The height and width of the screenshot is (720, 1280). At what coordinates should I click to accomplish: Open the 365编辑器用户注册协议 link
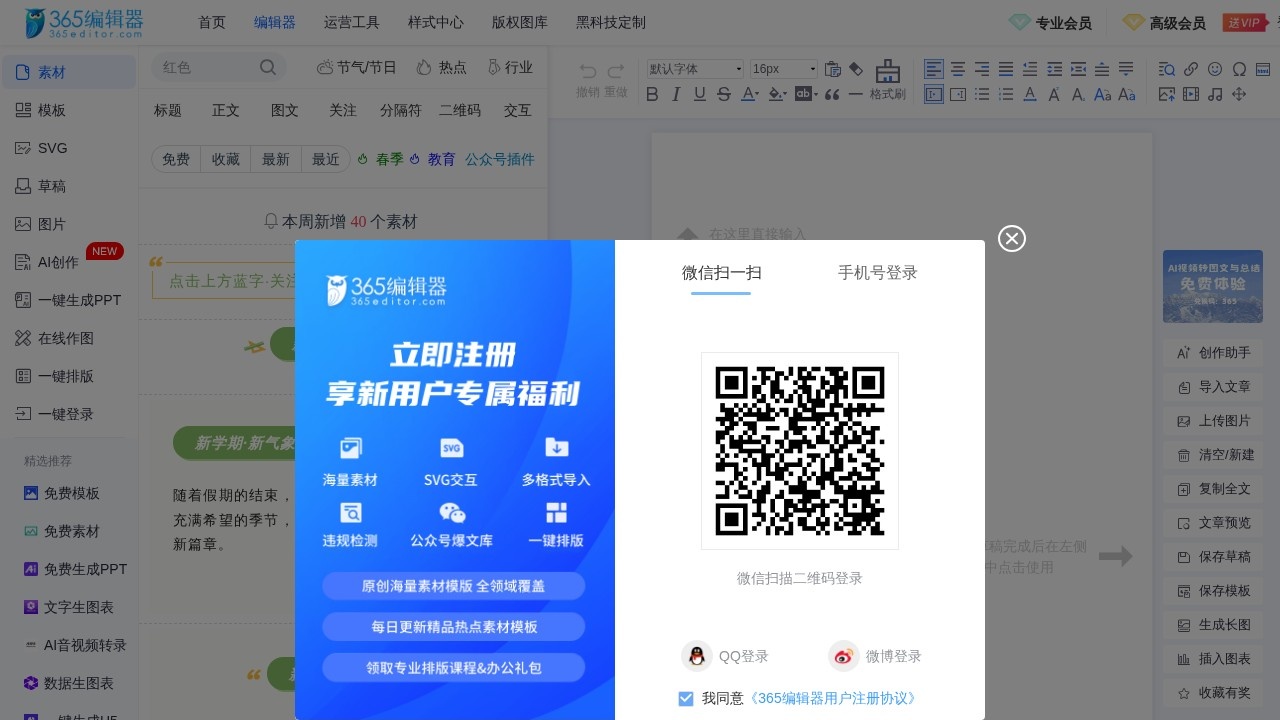pyautogui.click(x=832, y=698)
